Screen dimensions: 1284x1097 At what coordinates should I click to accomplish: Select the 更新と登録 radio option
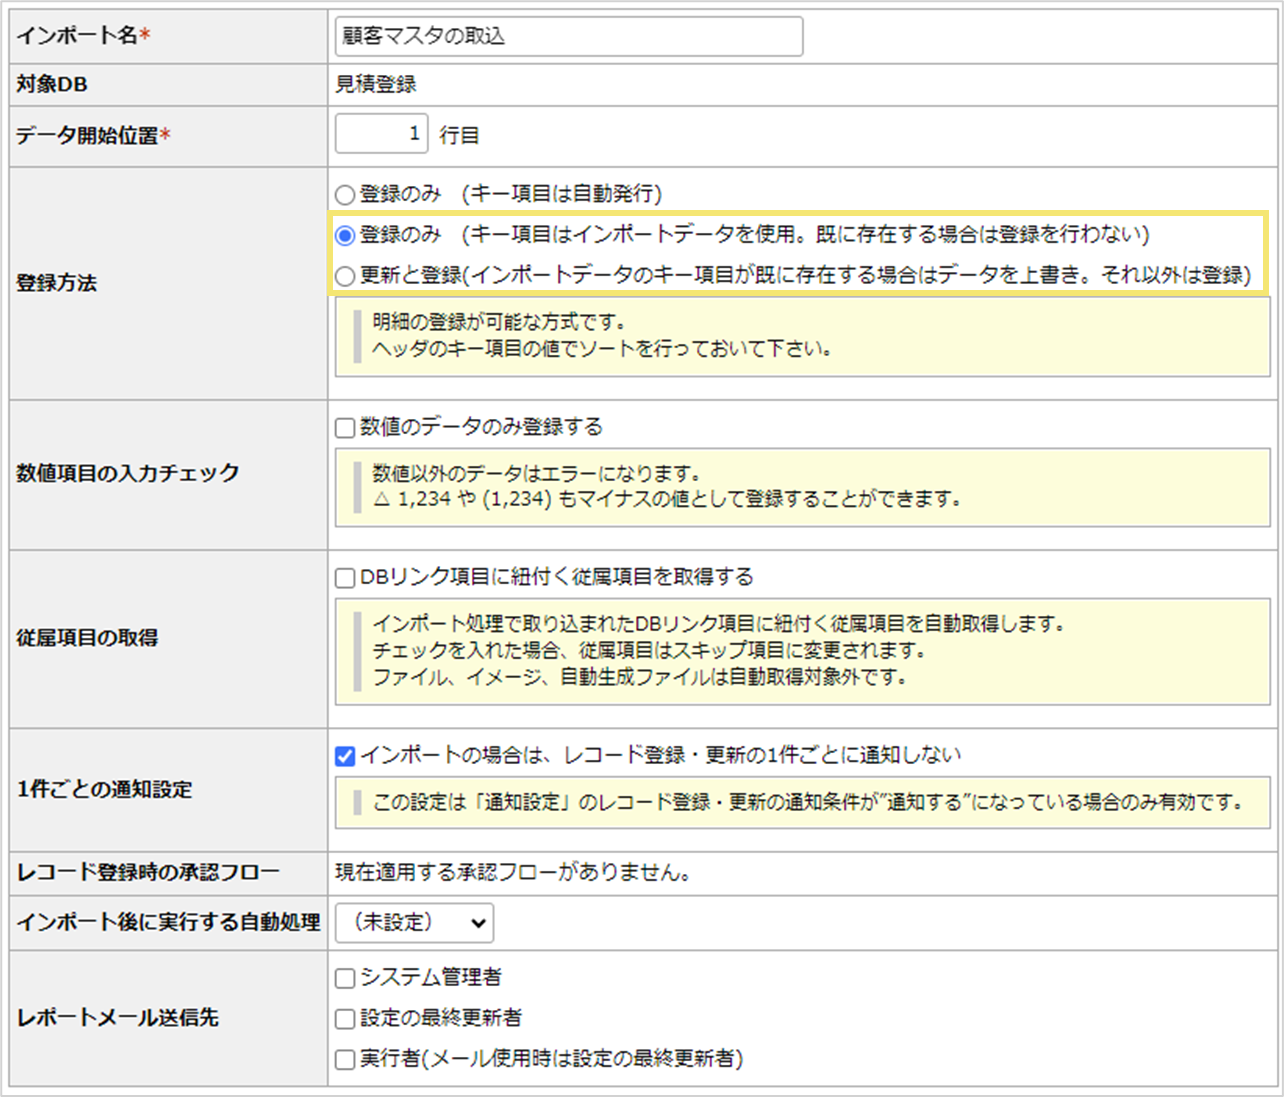pyautogui.click(x=345, y=275)
